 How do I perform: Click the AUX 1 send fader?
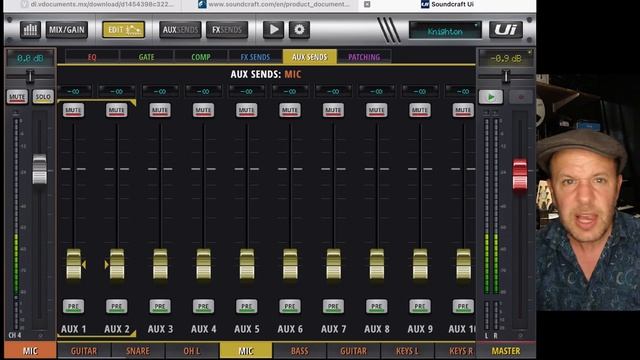tap(73, 264)
